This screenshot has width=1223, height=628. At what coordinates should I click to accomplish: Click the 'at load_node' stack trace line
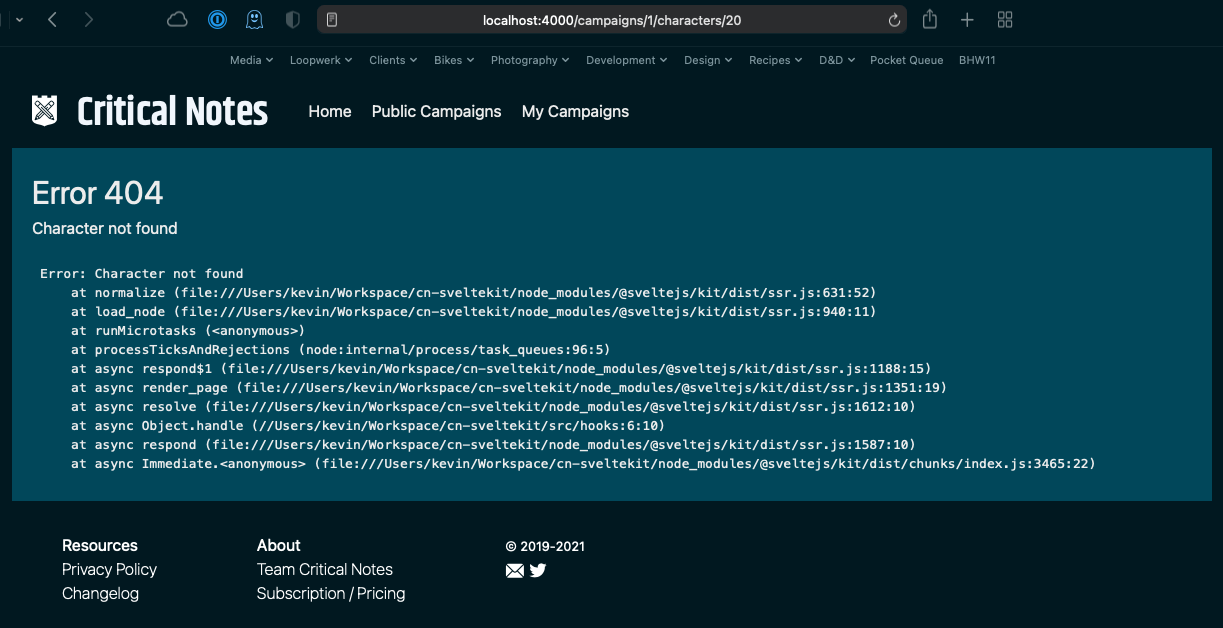coord(473,311)
